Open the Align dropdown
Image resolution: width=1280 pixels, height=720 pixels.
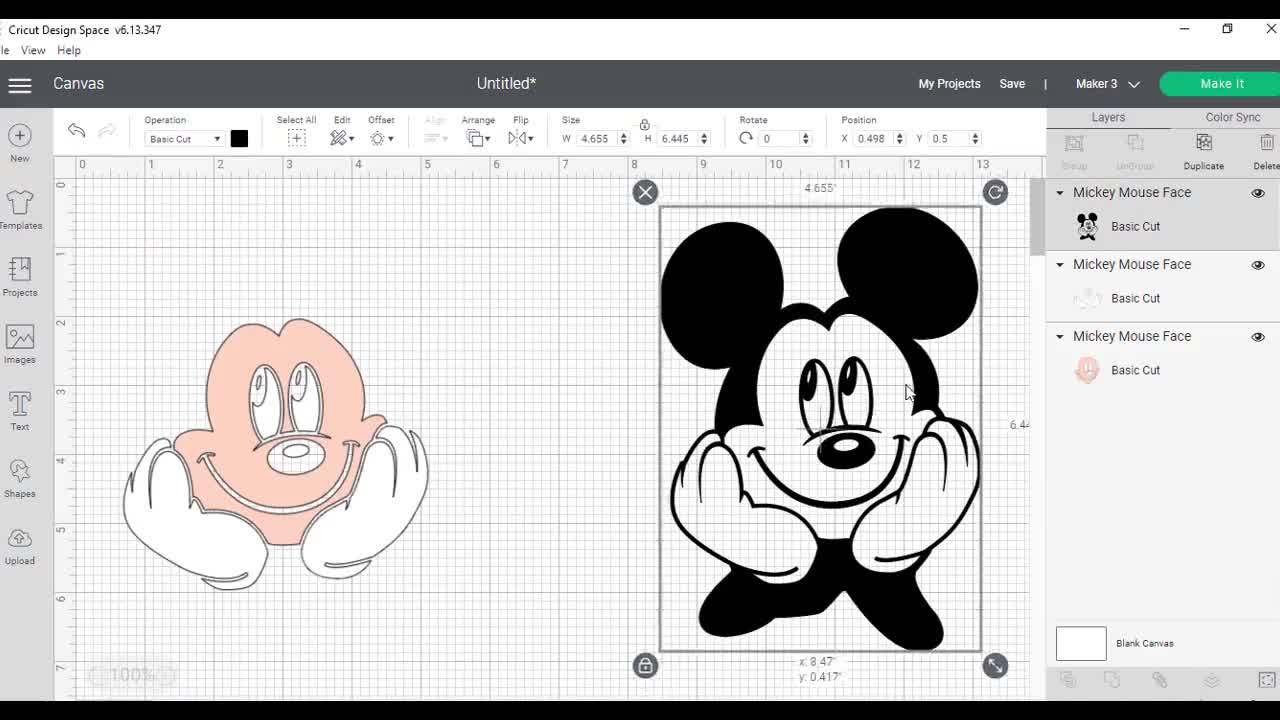pyautogui.click(x=435, y=138)
